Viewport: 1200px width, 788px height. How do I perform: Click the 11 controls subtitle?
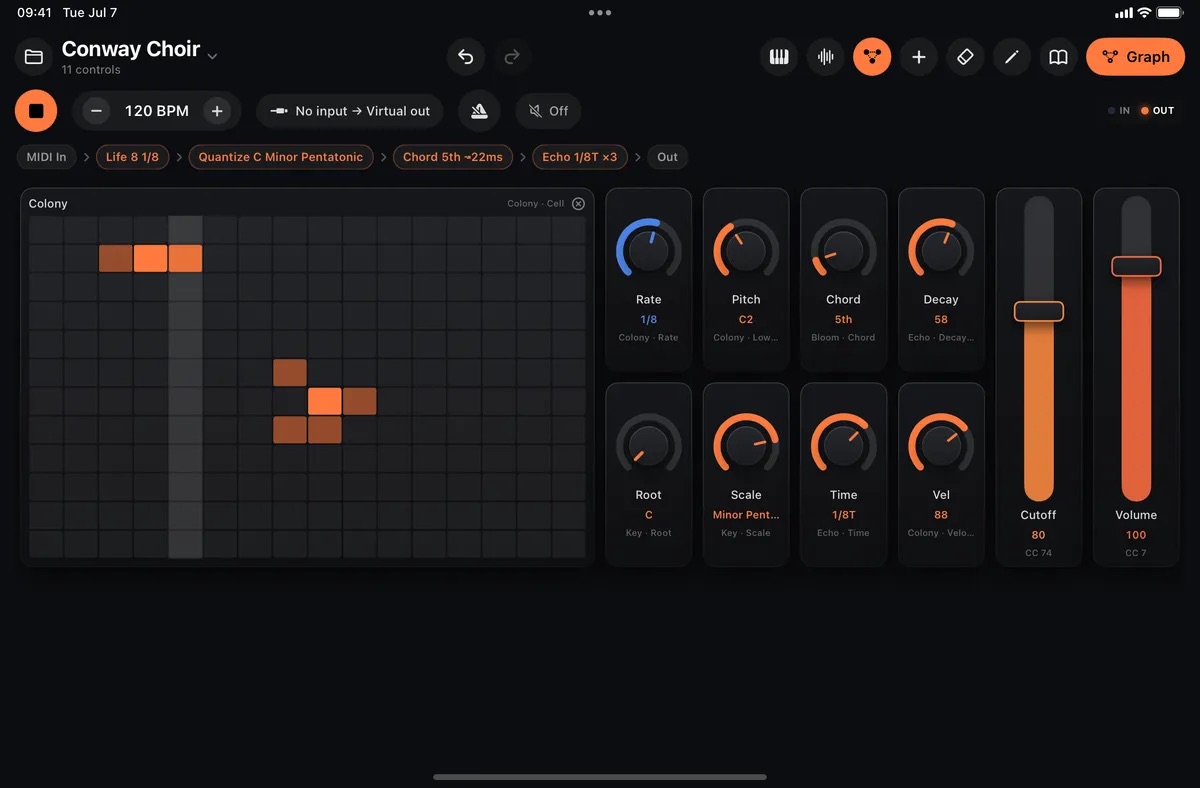[x=91, y=70]
